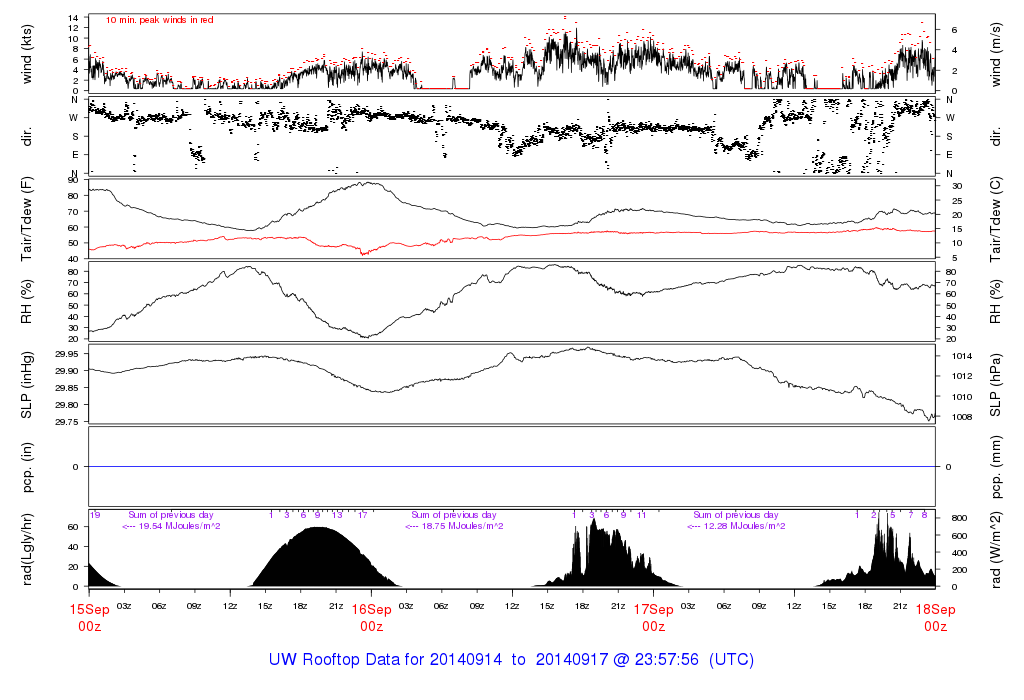Select the 'Tair/Tdew (F)' axis label

point(27,218)
